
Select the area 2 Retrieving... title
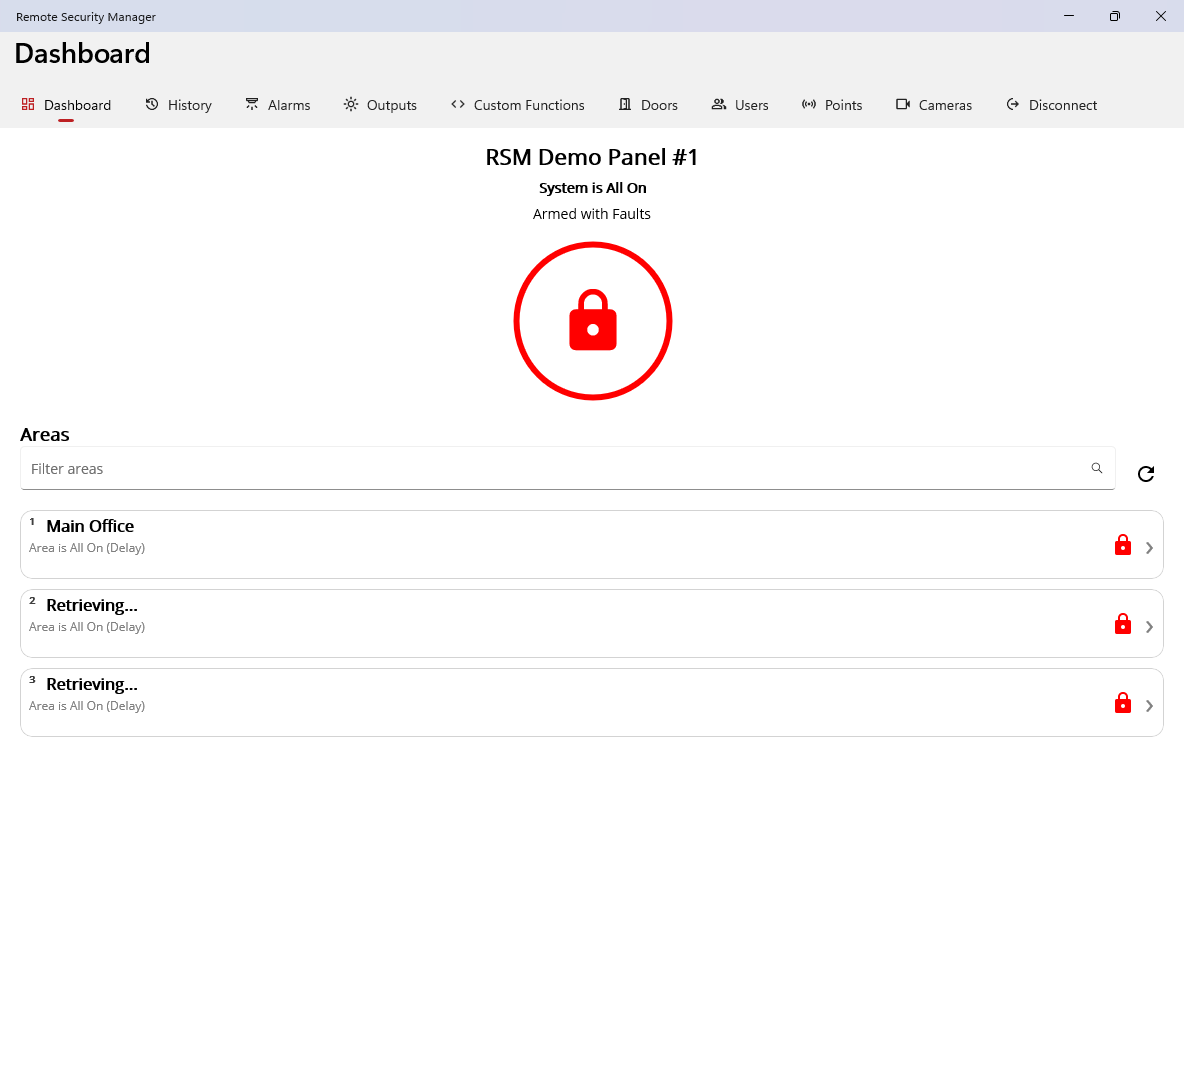coord(91,605)
